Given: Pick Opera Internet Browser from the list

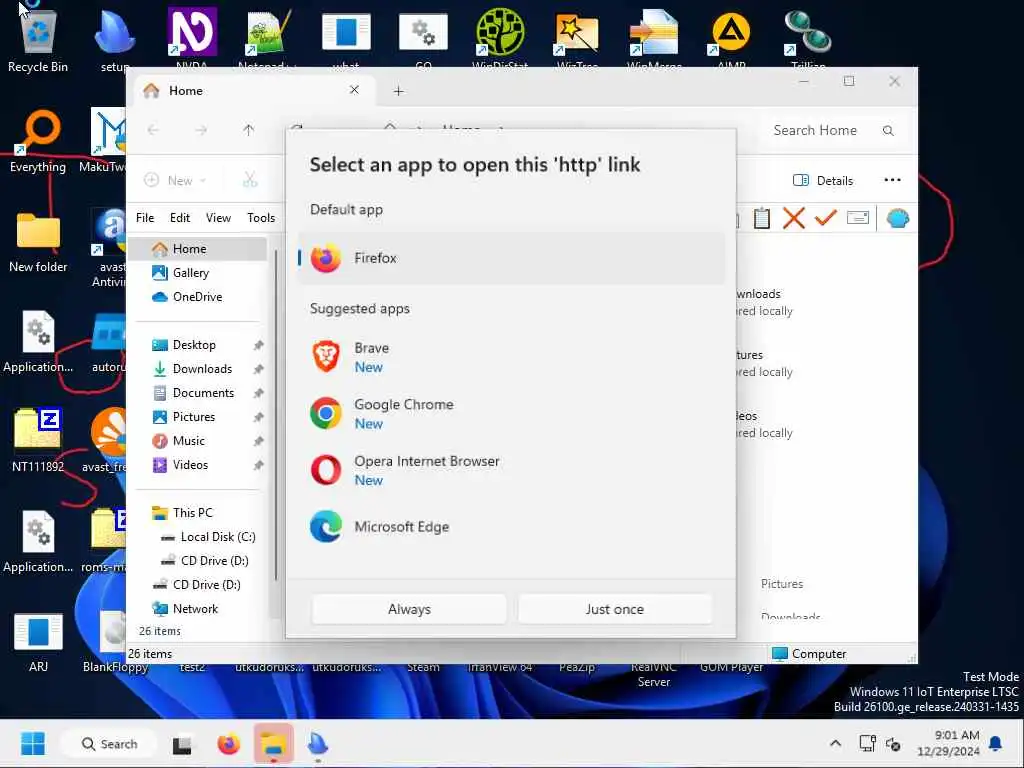Looking at the screenshot, I should (511, 470).
